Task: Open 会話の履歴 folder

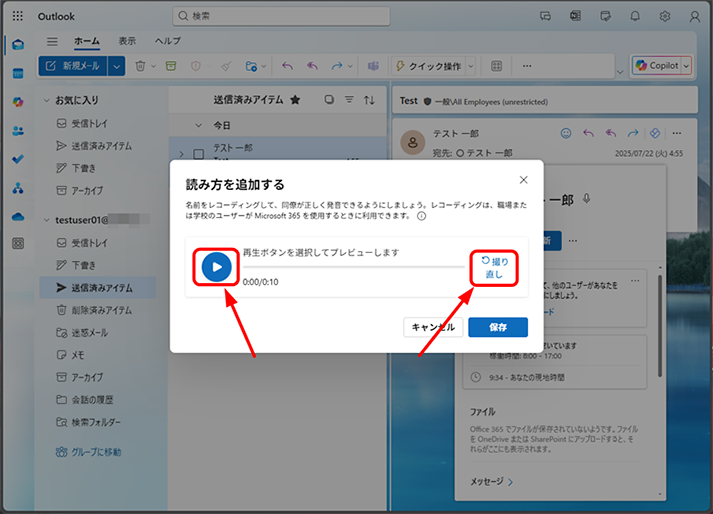Action: point(92,400)
